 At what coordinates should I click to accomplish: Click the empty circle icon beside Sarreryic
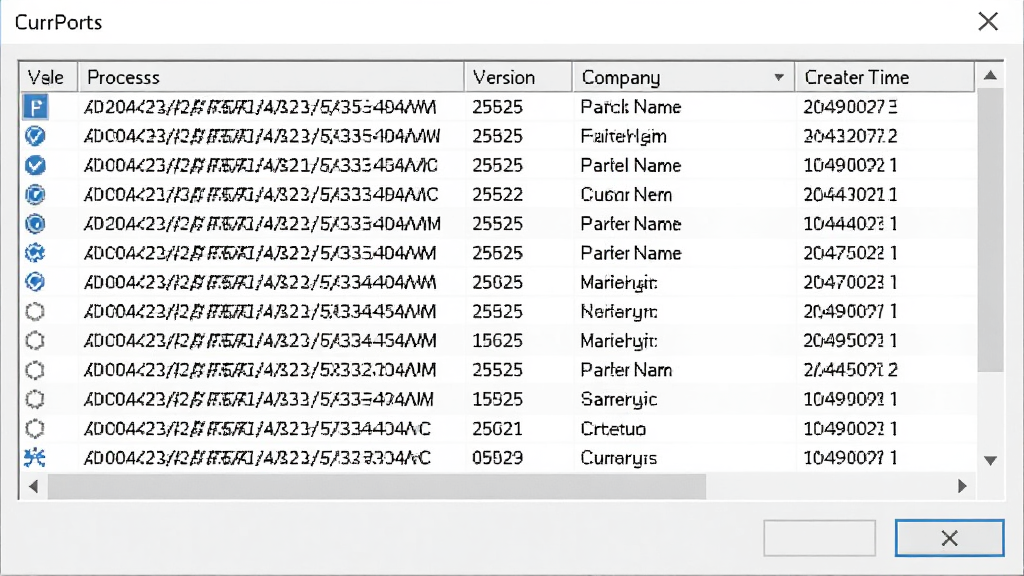pos(35,399)
